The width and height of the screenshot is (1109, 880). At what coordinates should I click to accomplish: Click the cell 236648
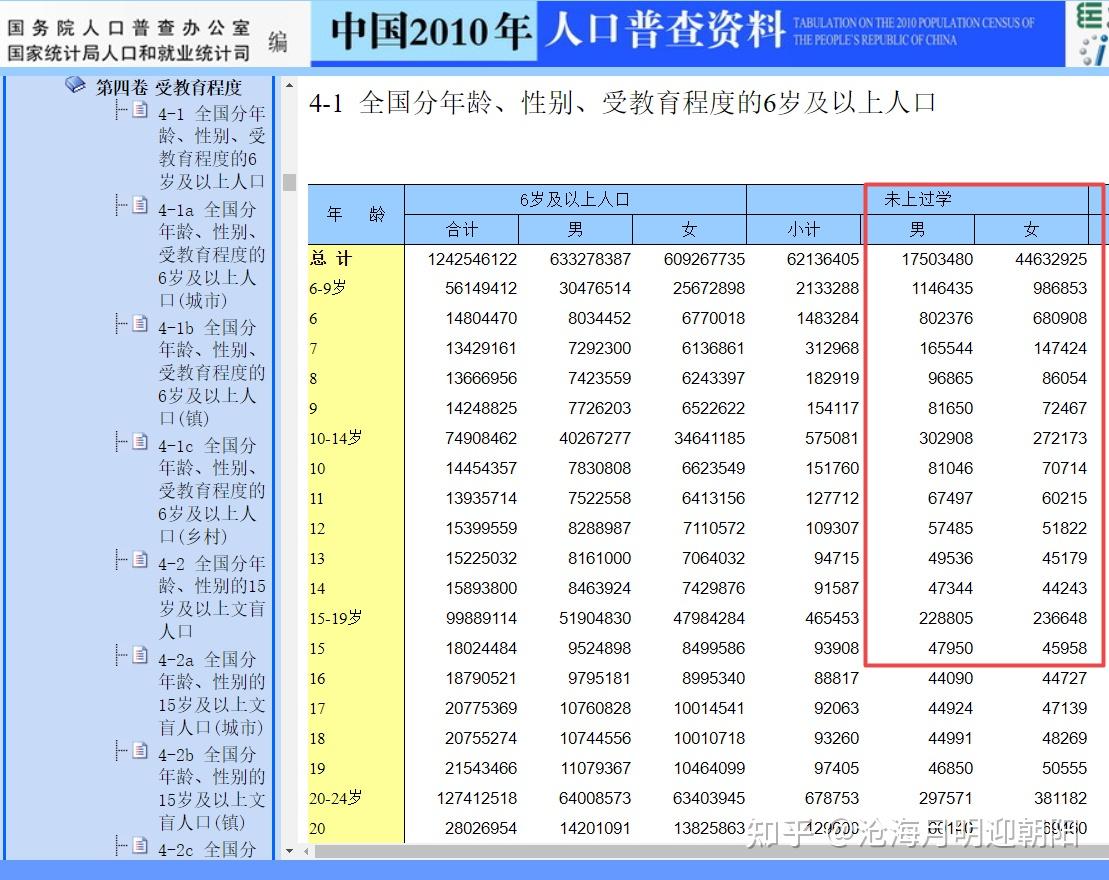tap(1059, 618)
